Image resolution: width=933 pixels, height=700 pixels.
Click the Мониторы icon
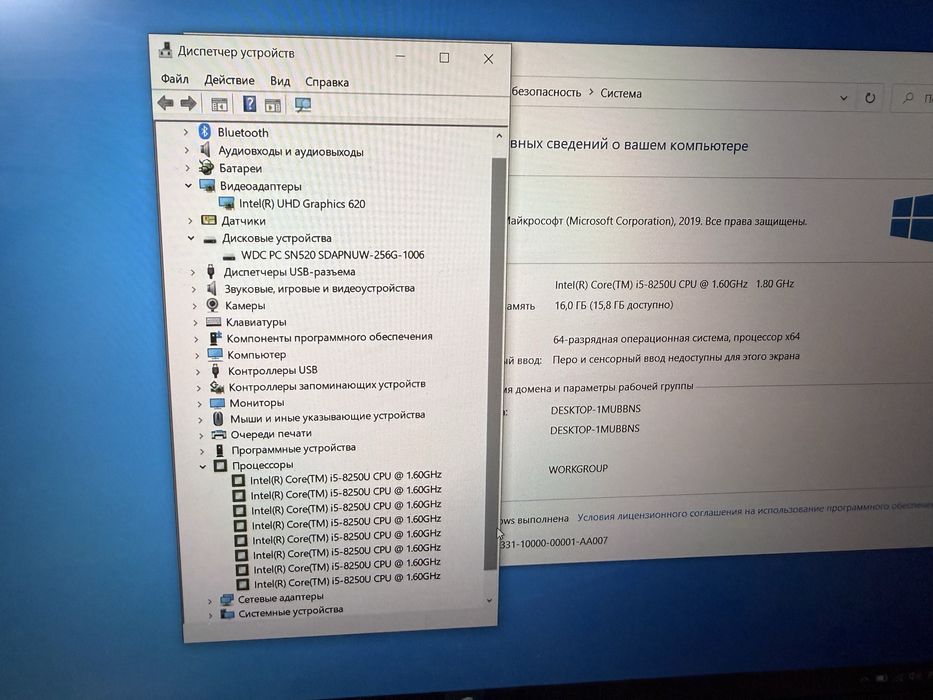click(x=217, y=403)
